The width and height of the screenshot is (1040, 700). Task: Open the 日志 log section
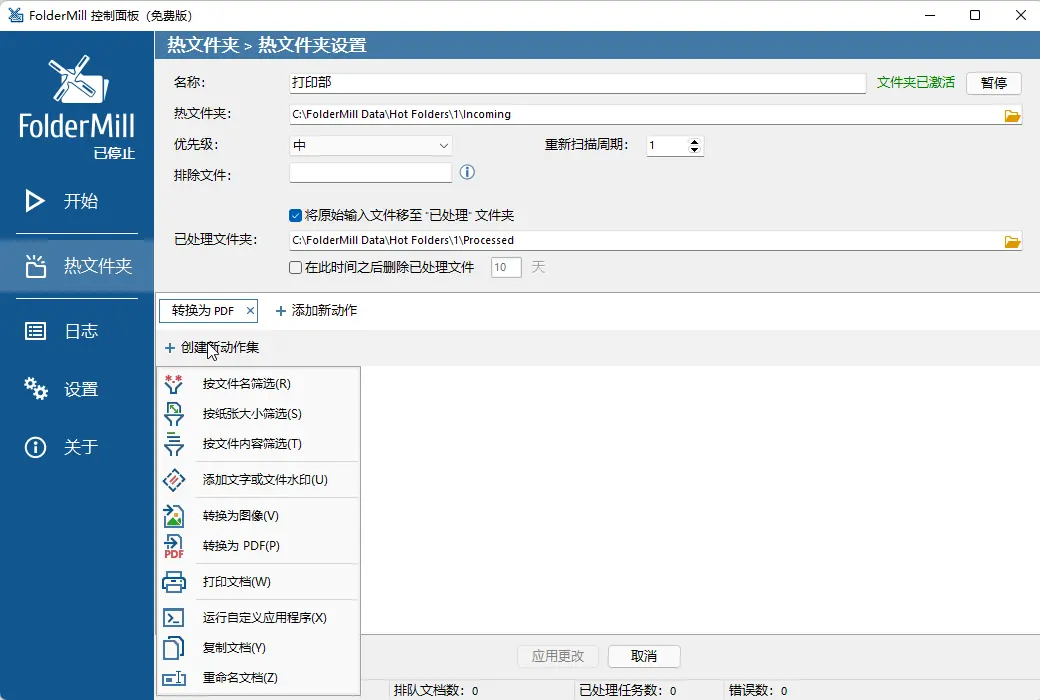click(x=77, y=330)
